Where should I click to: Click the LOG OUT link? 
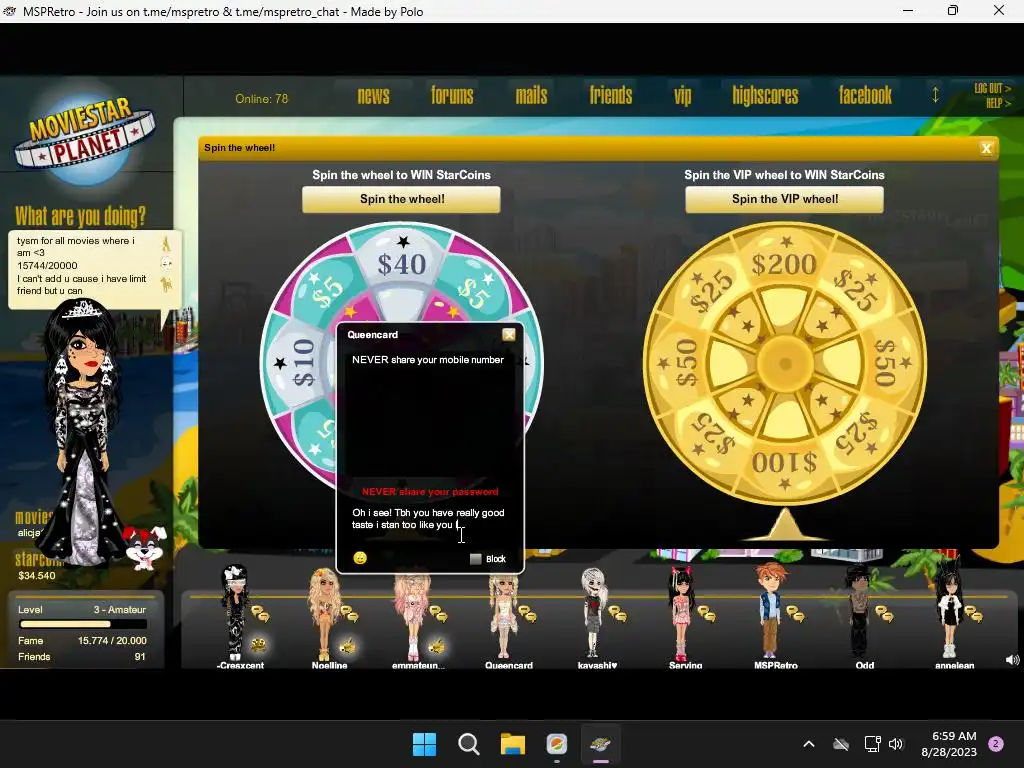(992, 88)
